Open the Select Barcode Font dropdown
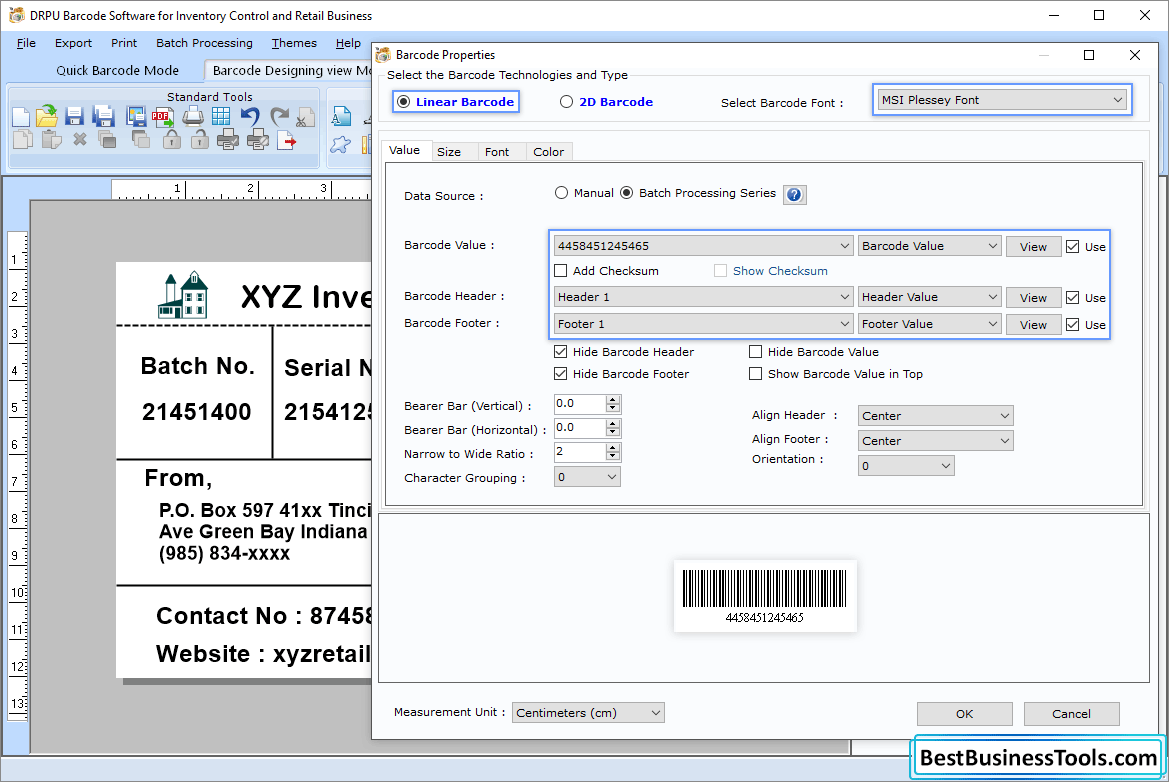 click(x=1119, y=99)
